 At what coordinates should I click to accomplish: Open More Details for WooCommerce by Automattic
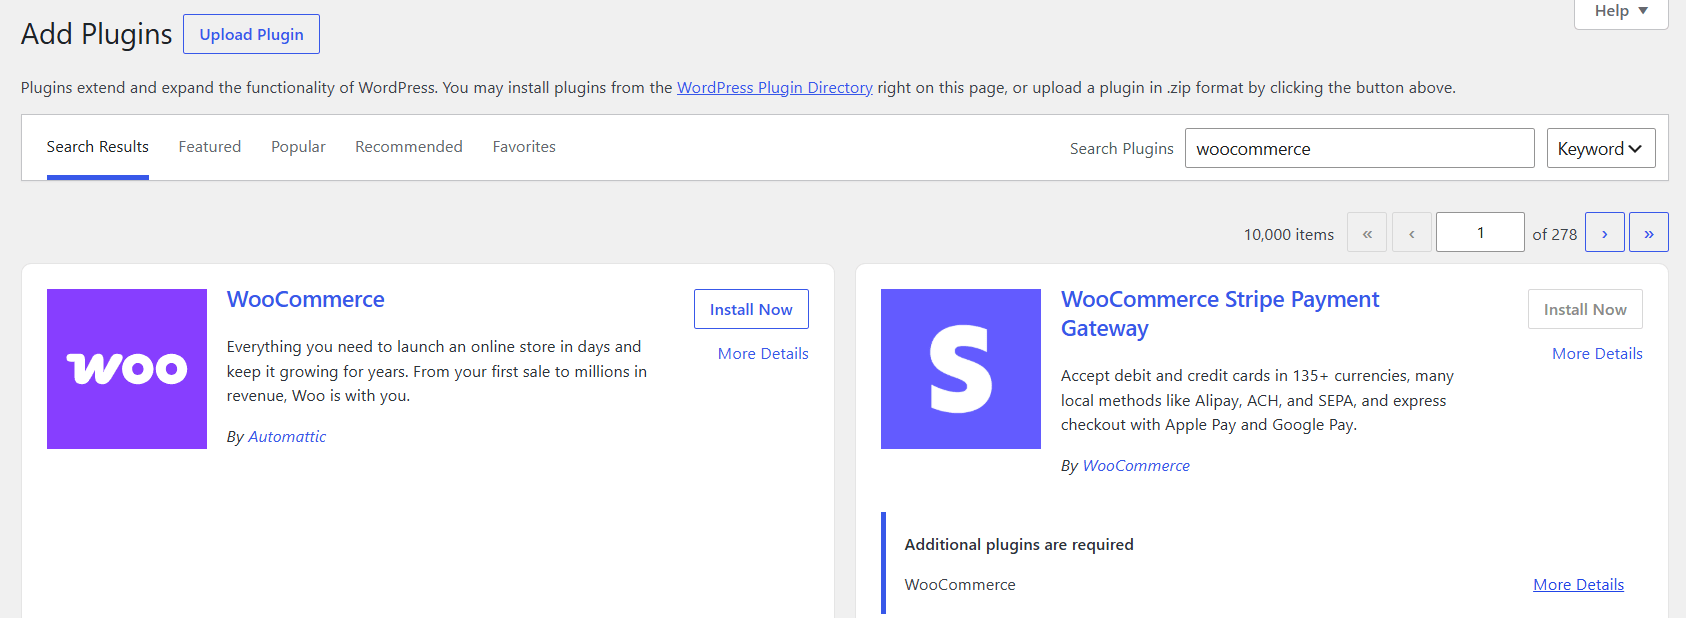pyautogui.click(x=763, y=354)
